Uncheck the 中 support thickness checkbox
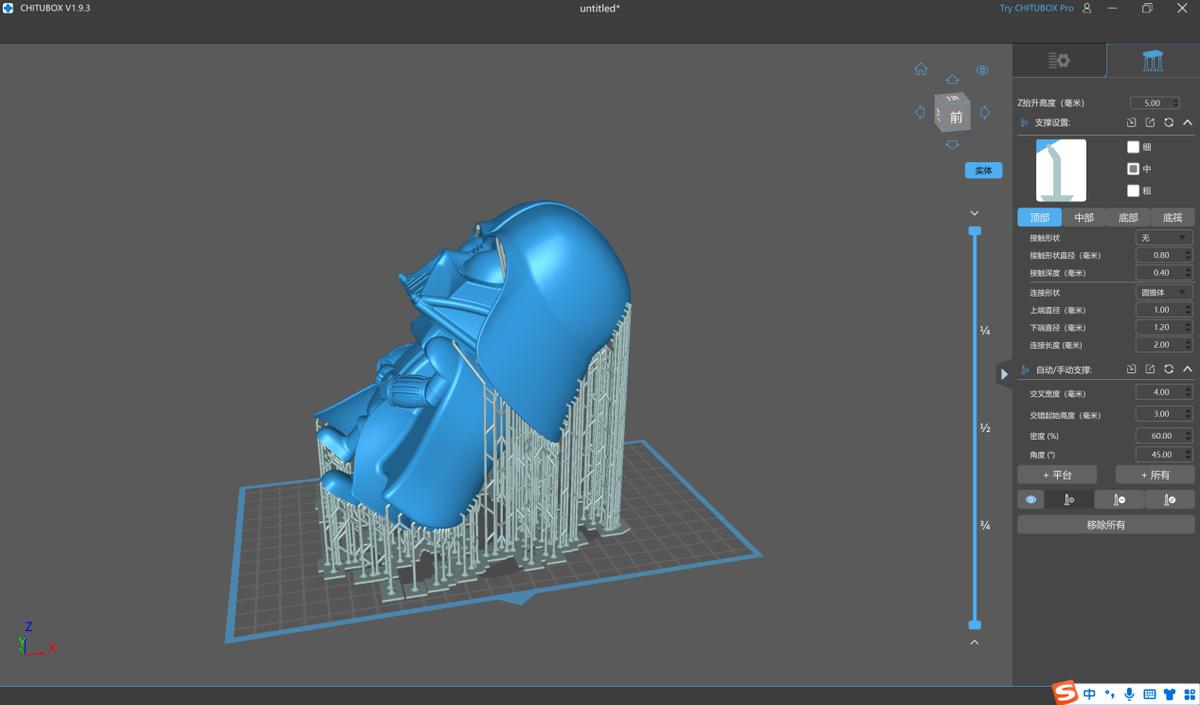The width and height of the screenshot is (1200, 705). pyautogui.click(x=1134, y=168)
